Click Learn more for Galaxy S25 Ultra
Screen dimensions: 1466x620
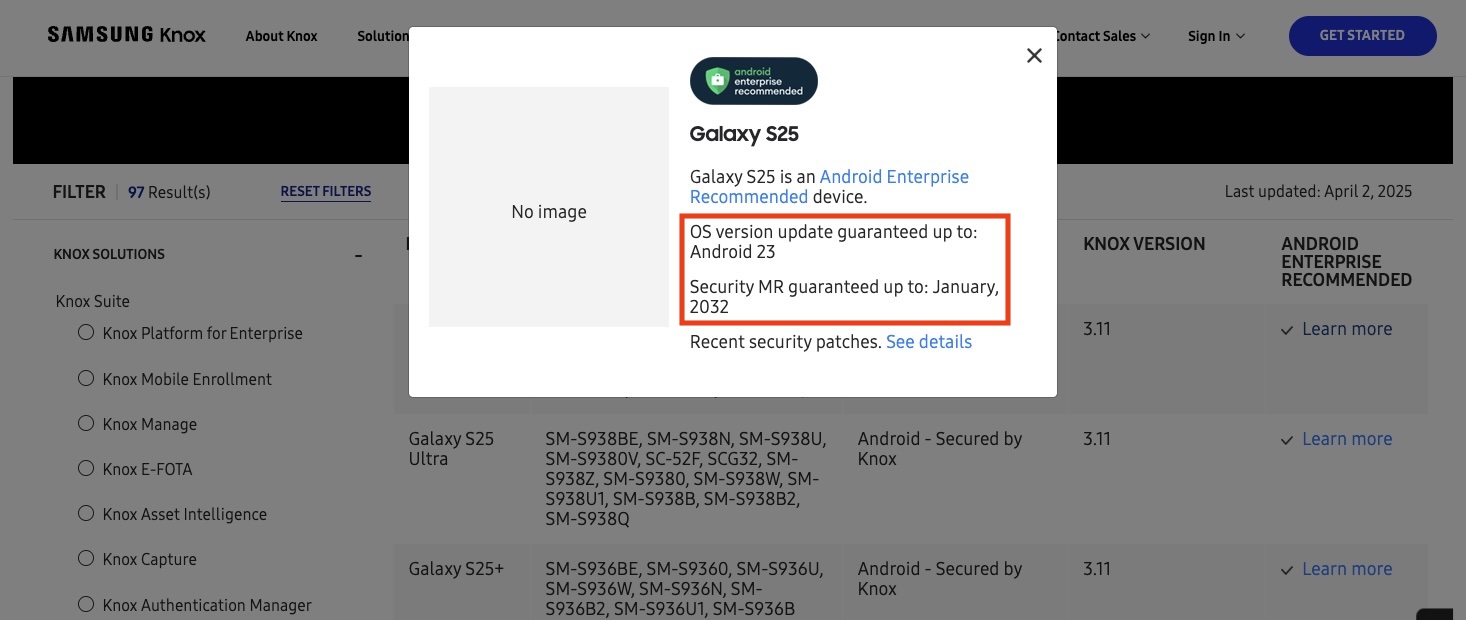pos(1346,439)
